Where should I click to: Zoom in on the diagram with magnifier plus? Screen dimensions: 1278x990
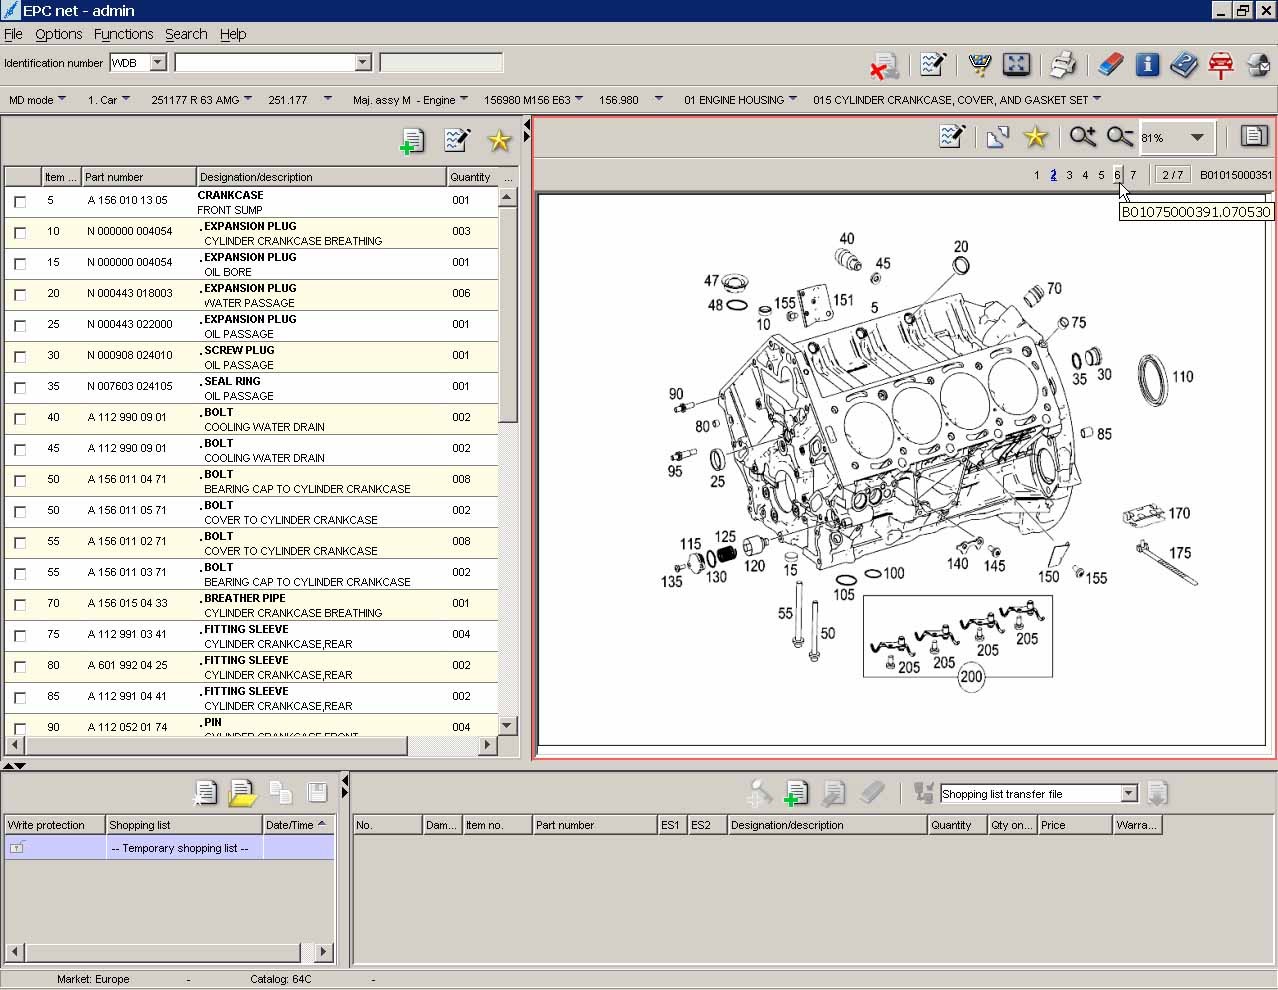click(1082, 136)
